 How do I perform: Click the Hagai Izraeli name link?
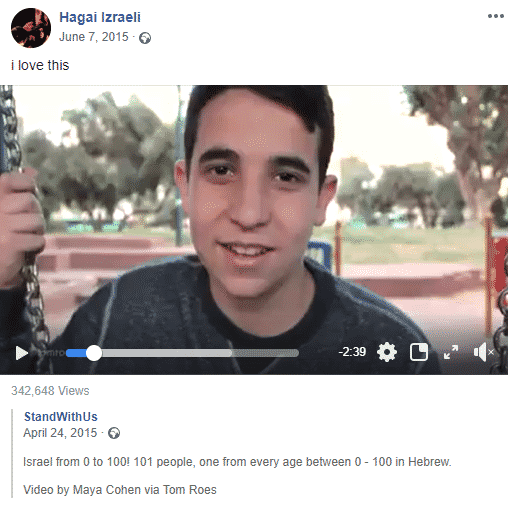pyautogui.click(x=100, y=17)
